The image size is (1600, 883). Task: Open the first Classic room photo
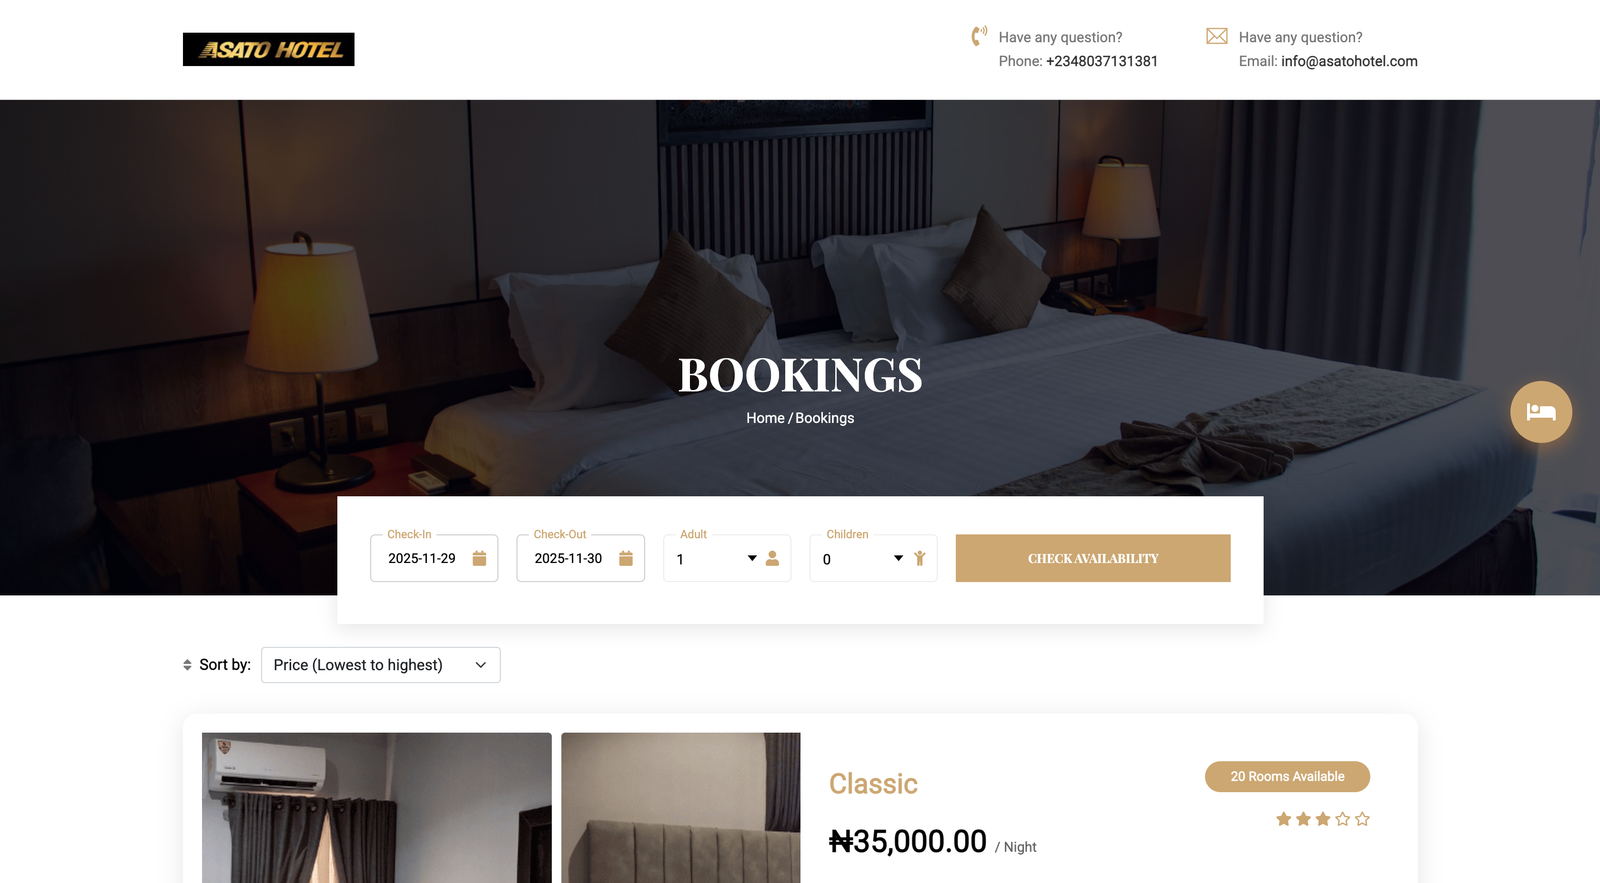(377, 808)
